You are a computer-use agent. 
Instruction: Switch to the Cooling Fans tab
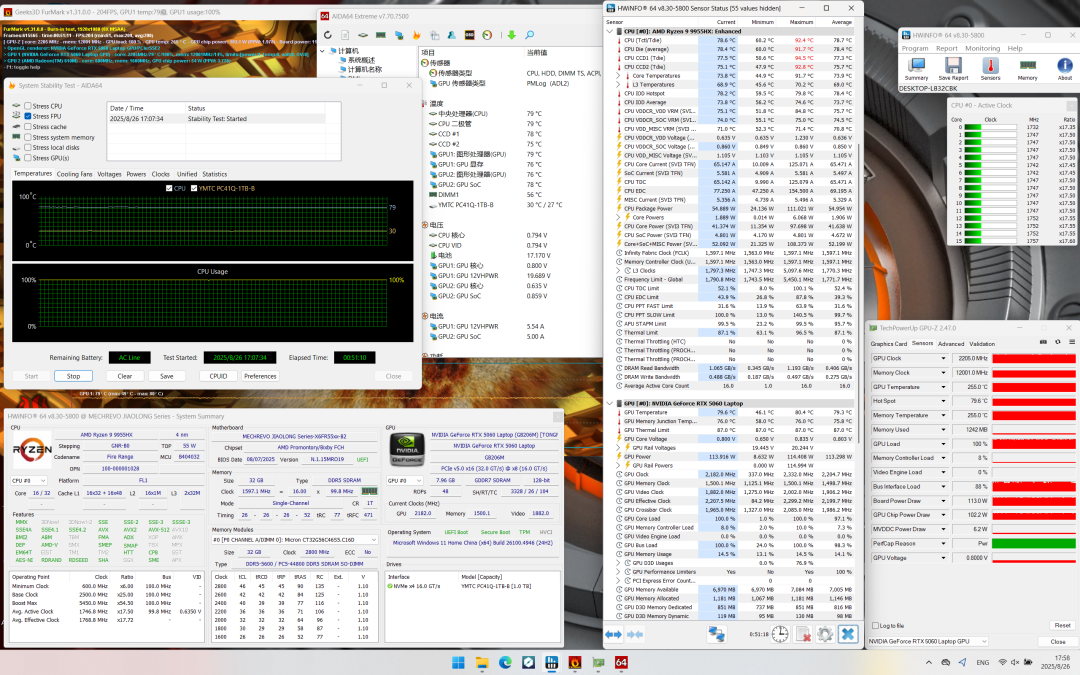pos(74,174)
